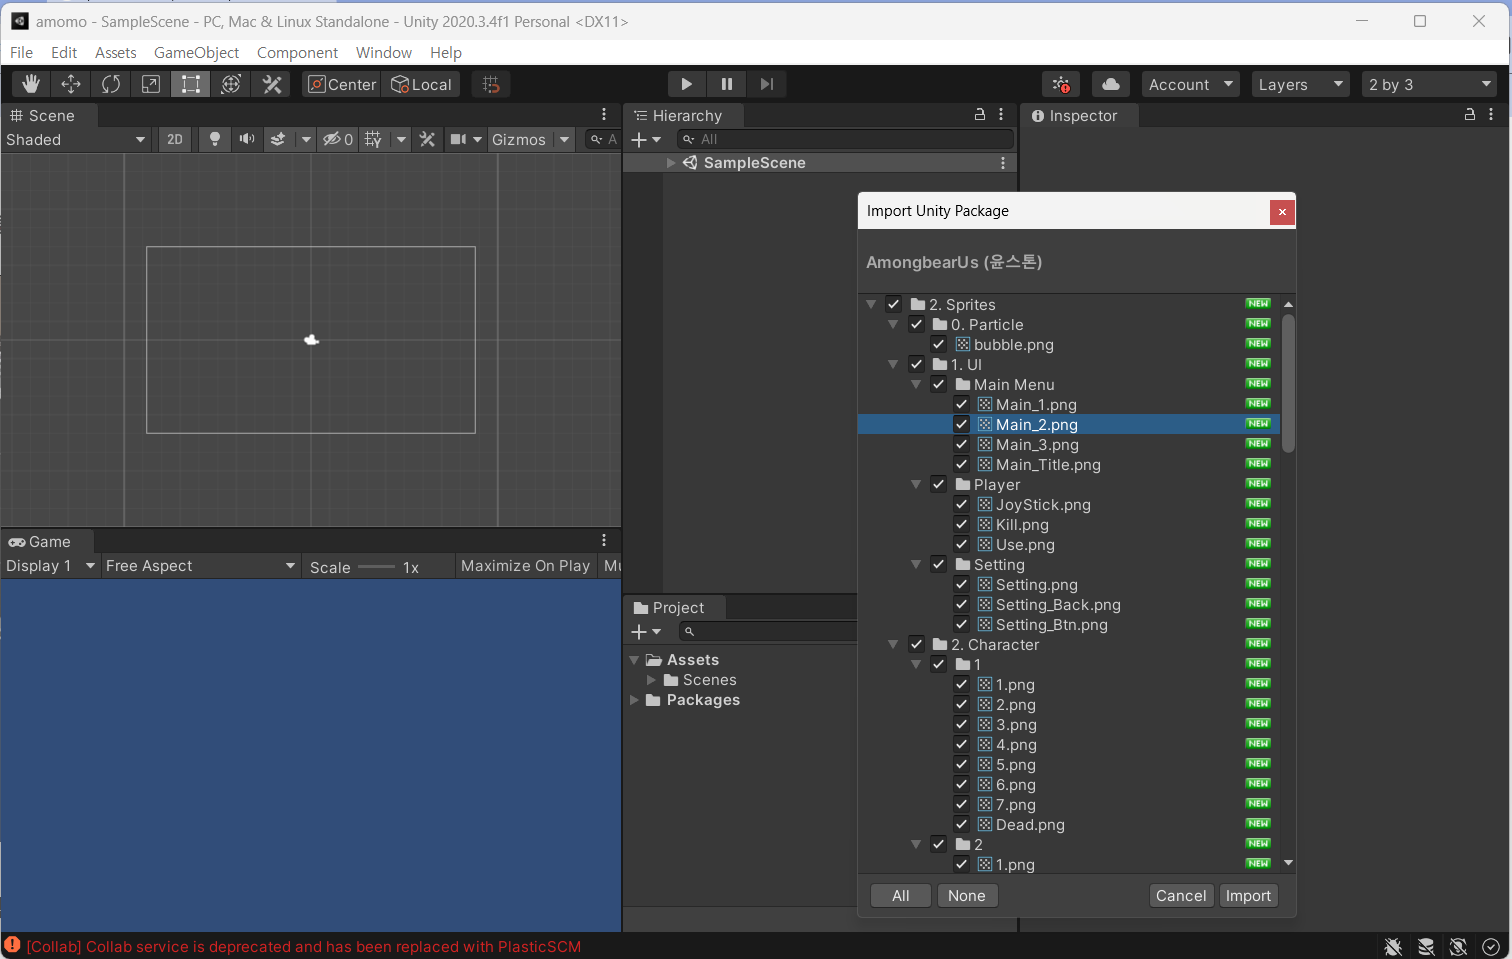
Task: Select the Rect tool
Action: 191,84
